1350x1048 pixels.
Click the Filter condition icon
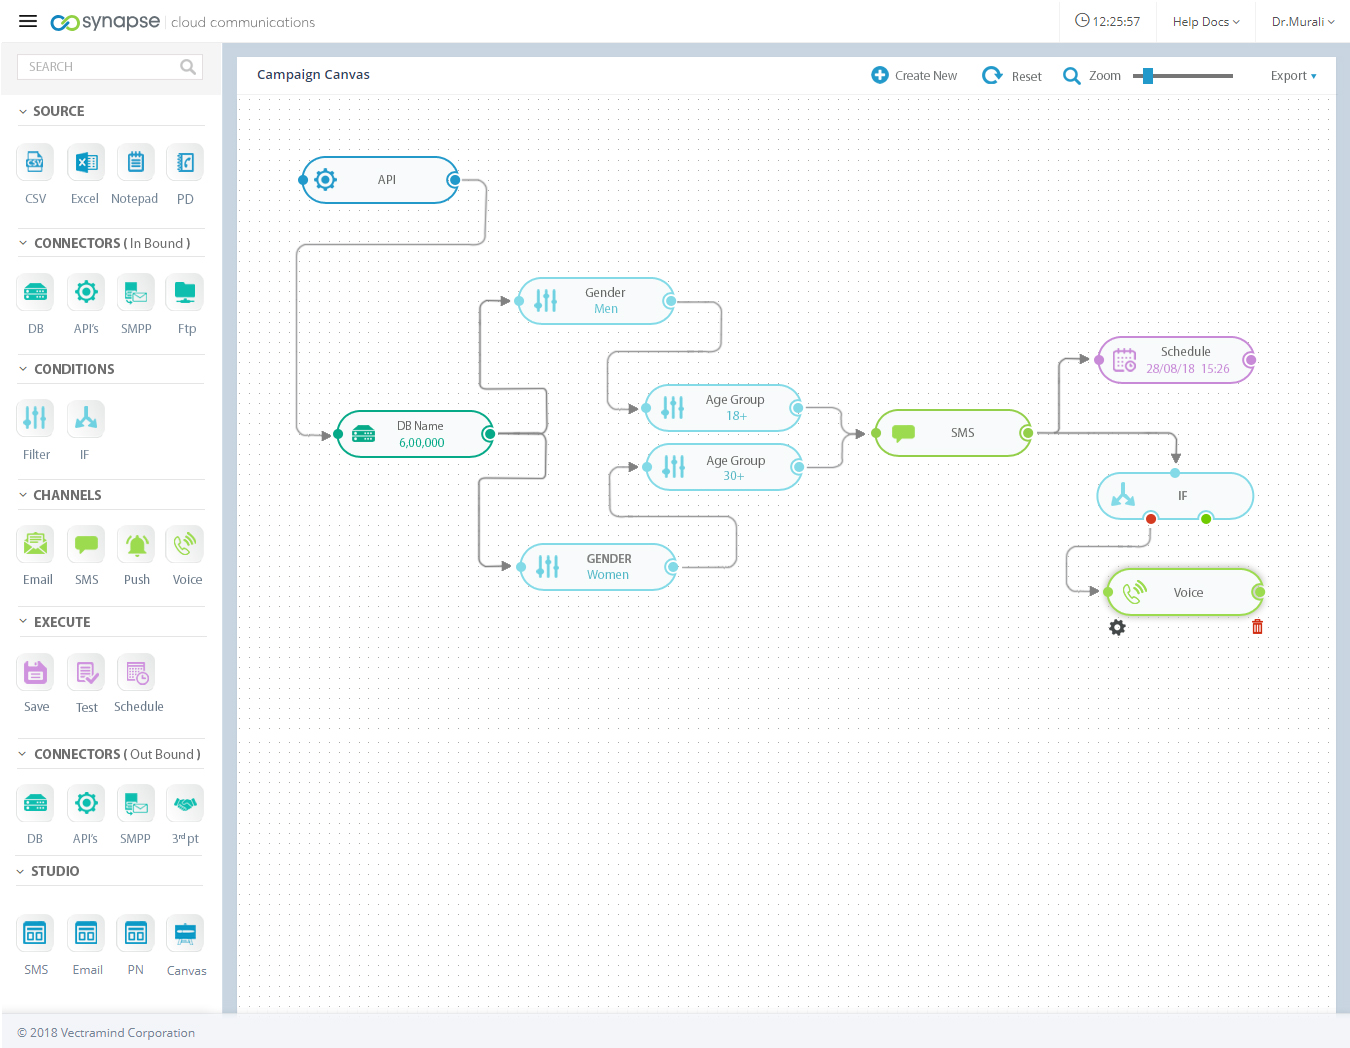click(35, 418)
